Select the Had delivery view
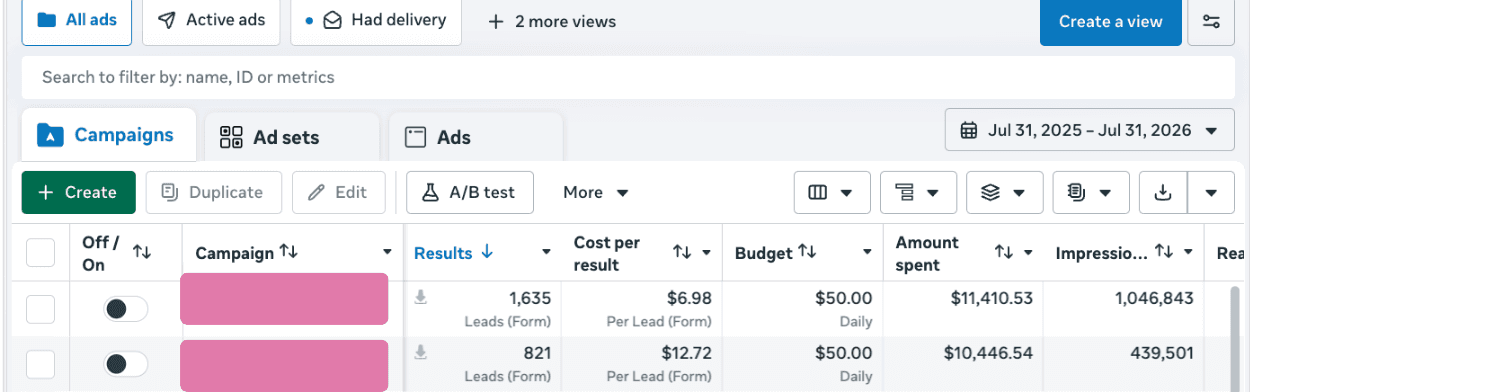This screenshot has width=1492, height=392. 376,21
